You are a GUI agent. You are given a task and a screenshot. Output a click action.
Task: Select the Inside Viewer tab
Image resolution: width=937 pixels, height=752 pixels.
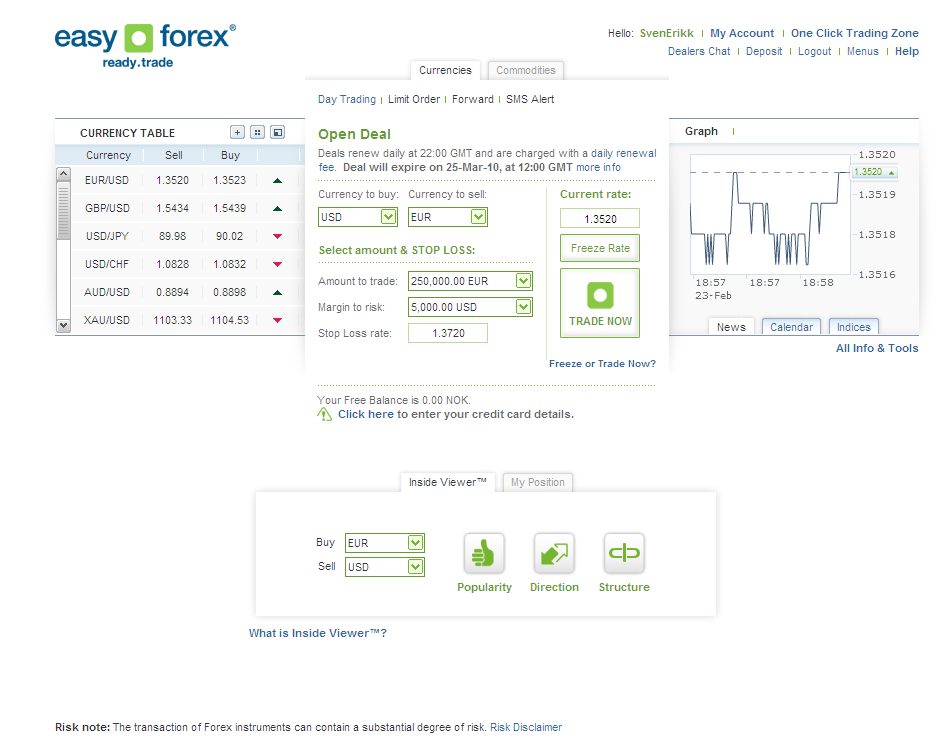coord(448,482)
